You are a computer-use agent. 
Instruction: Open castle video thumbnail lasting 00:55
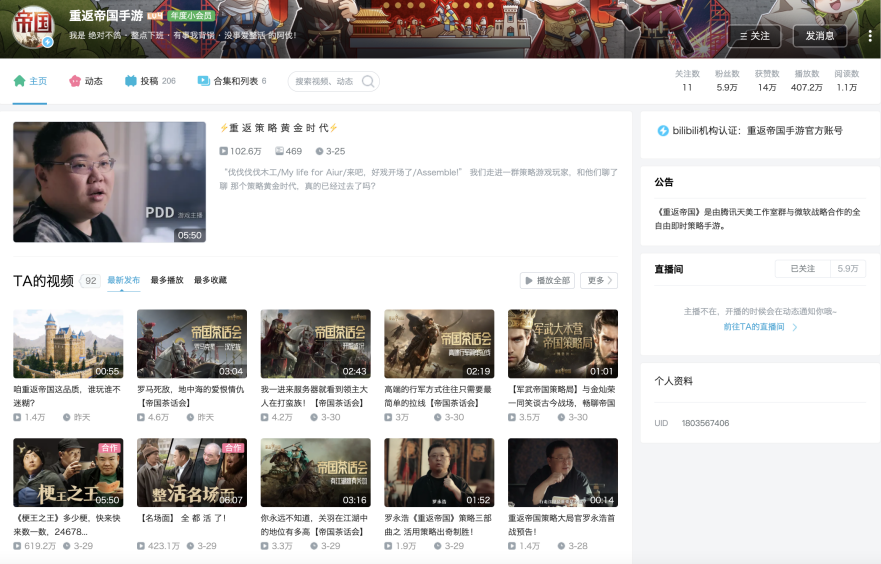coord(68,344)
